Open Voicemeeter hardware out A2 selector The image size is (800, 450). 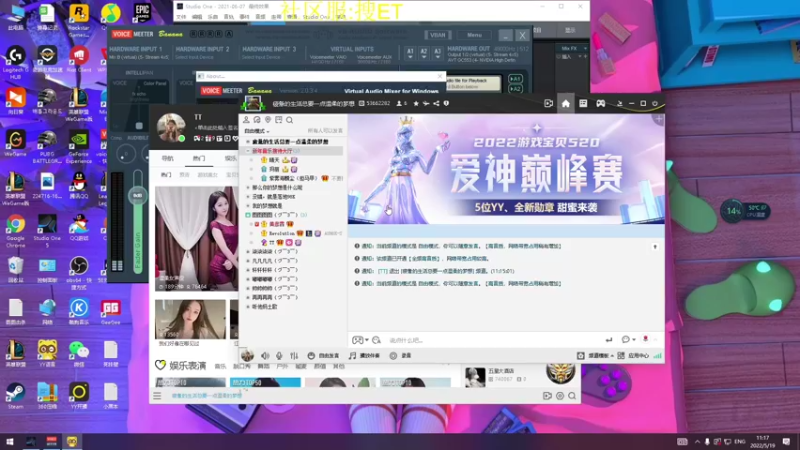pyautogui.click(x=423, y=53)
